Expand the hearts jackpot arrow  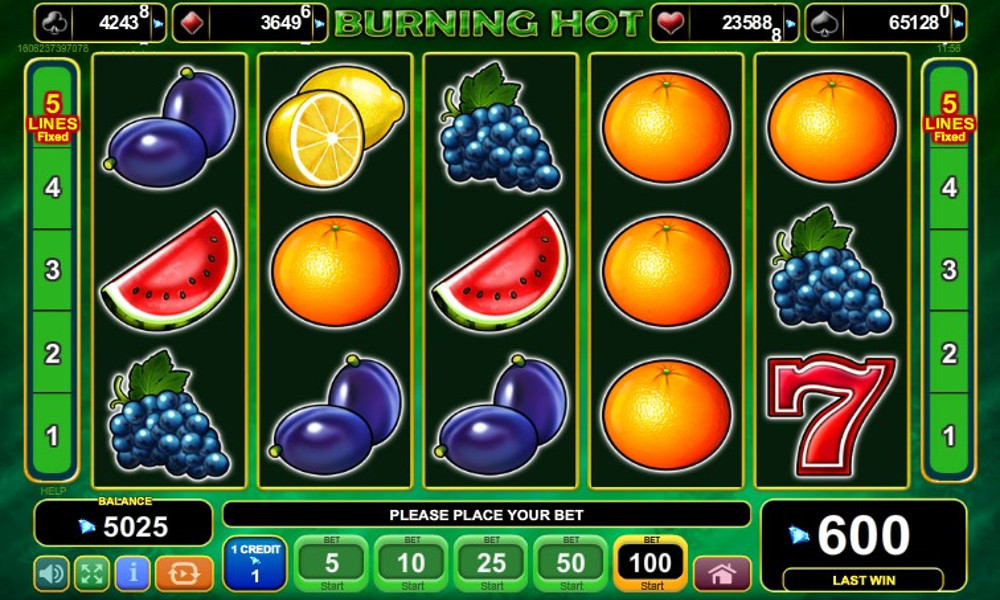[x=791, y=24]
